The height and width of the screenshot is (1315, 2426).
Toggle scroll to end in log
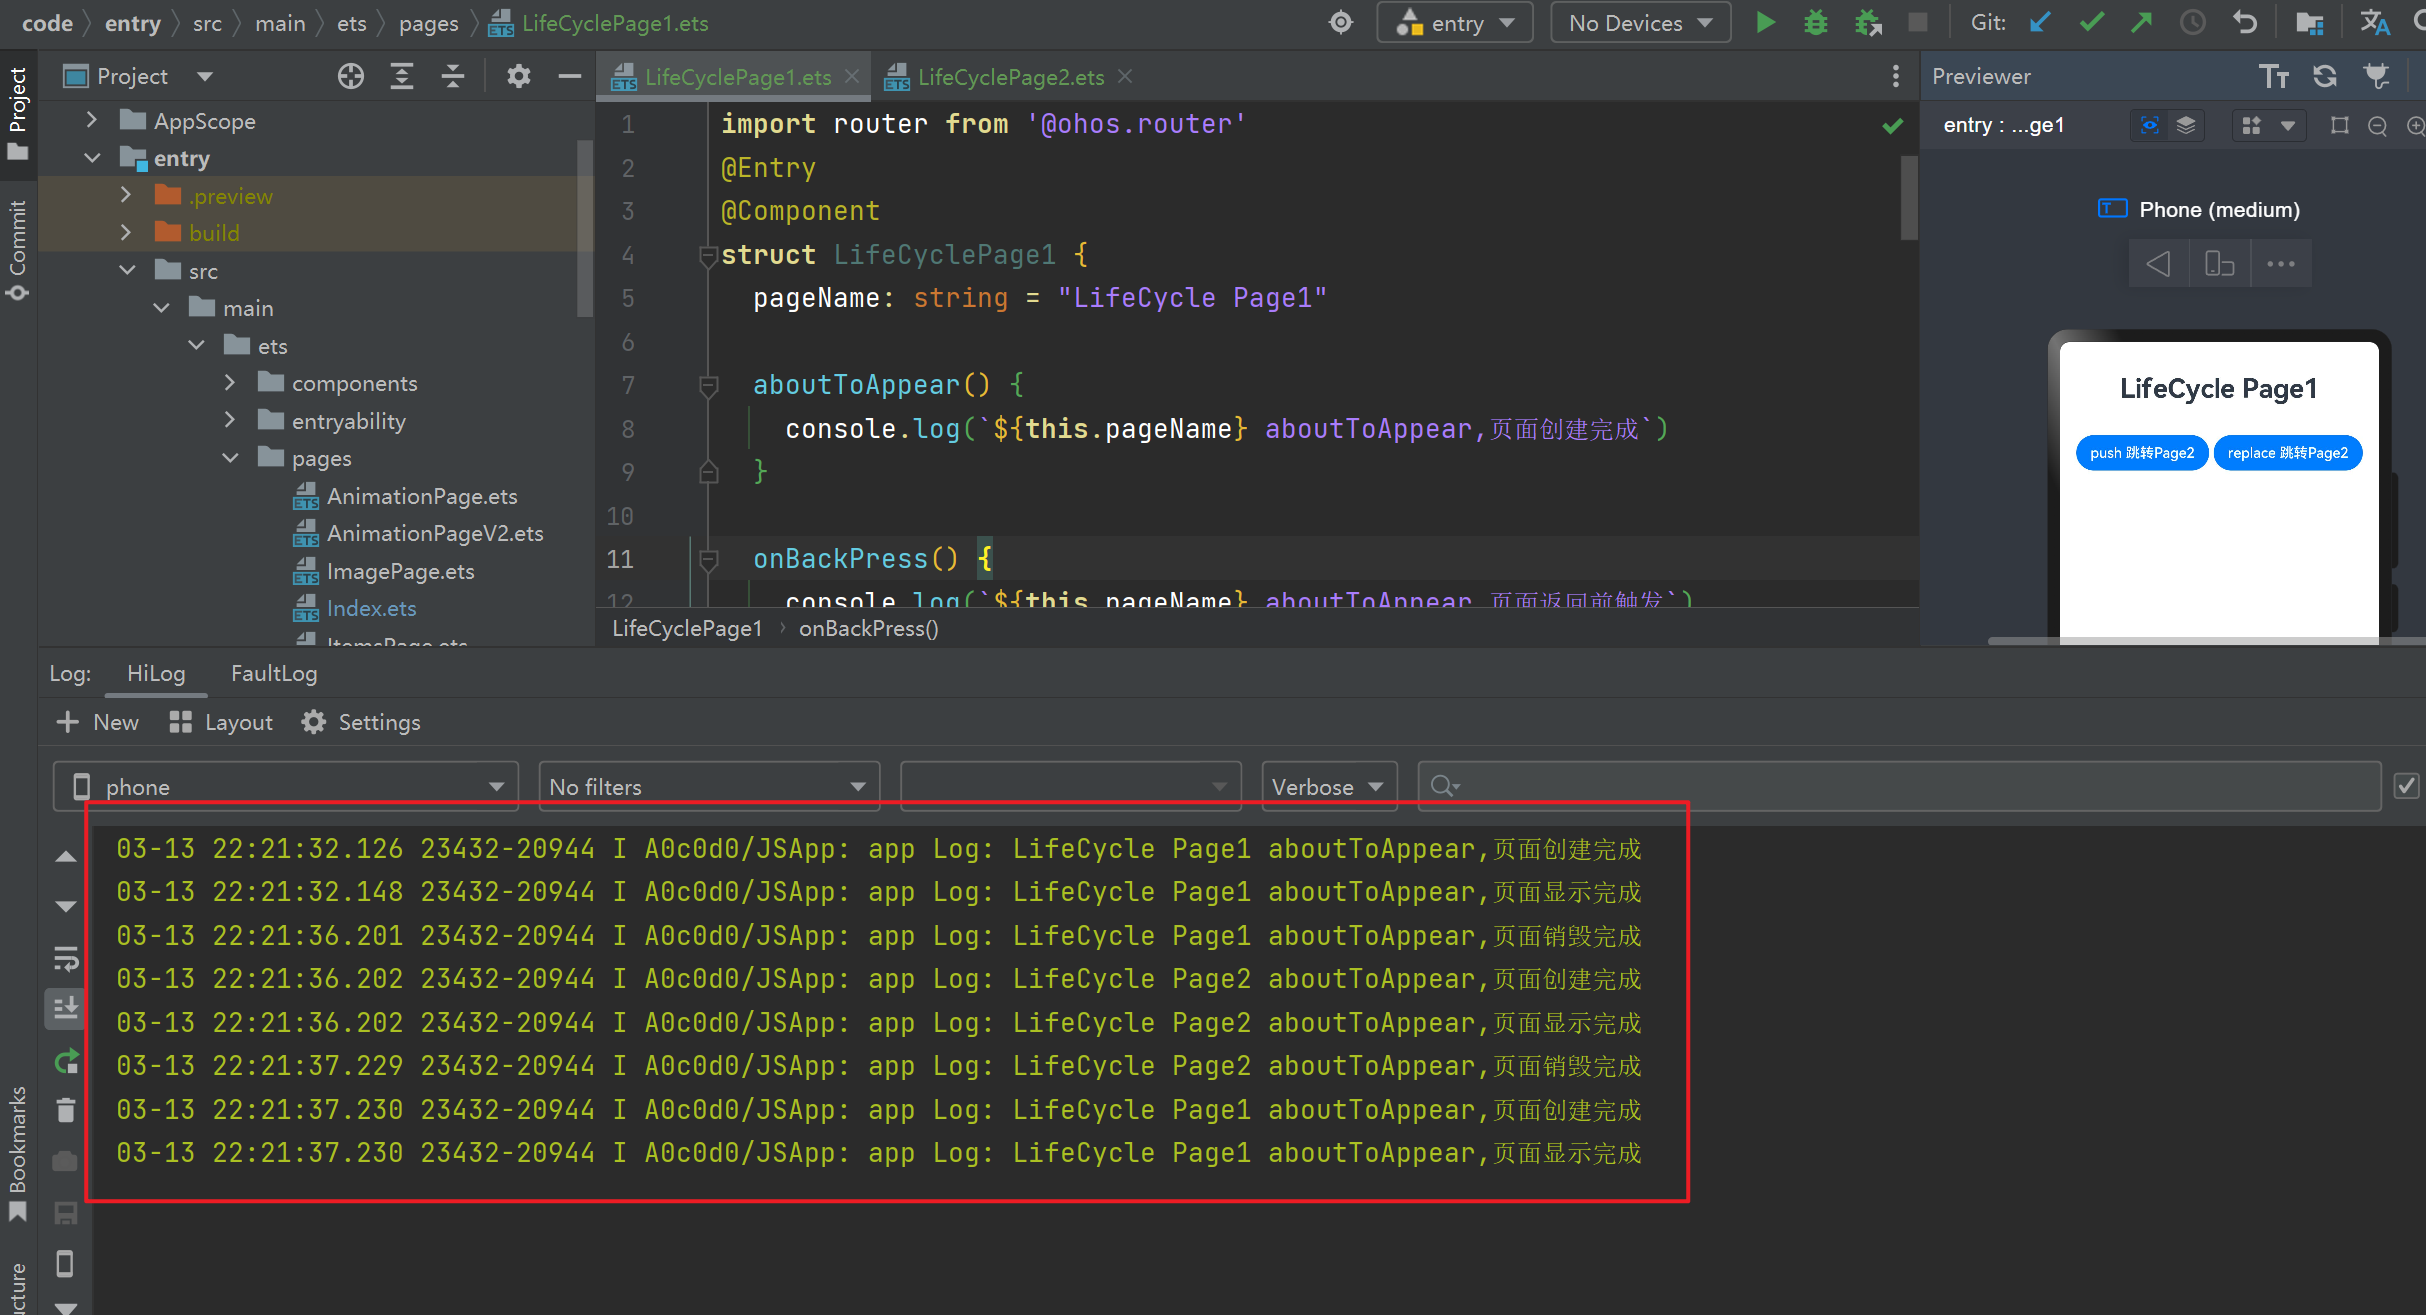click(x=66, y=1008)
